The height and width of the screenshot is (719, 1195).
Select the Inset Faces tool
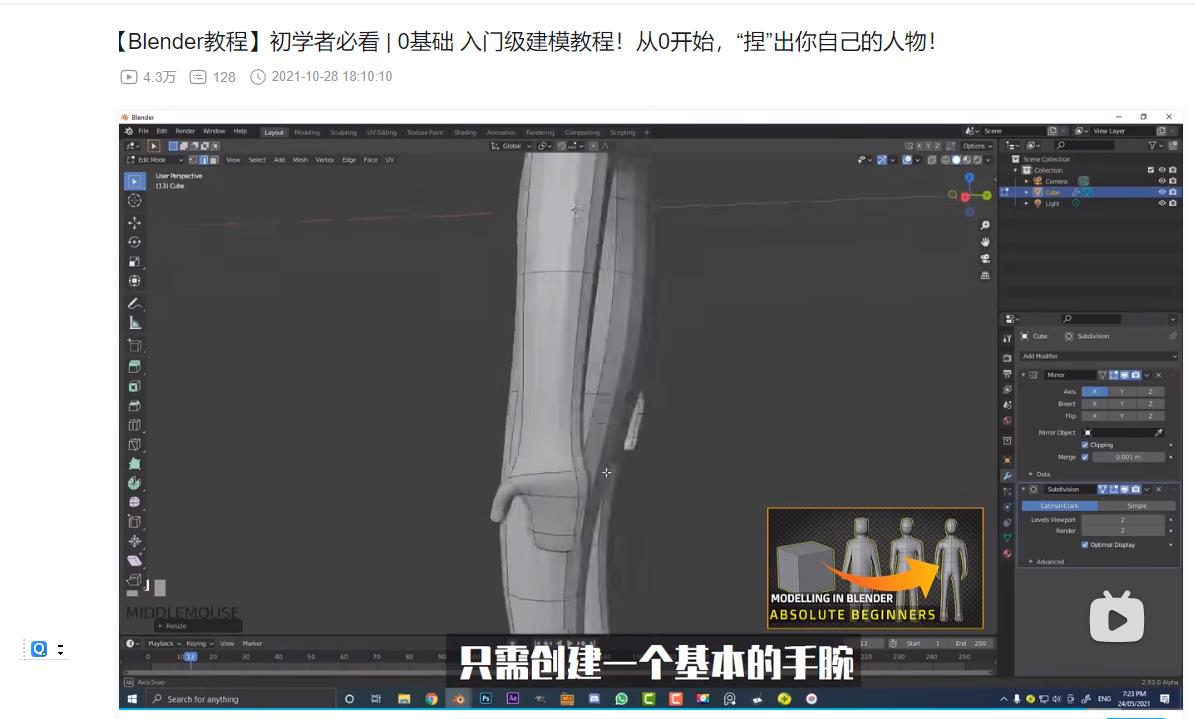pos(134,386)
